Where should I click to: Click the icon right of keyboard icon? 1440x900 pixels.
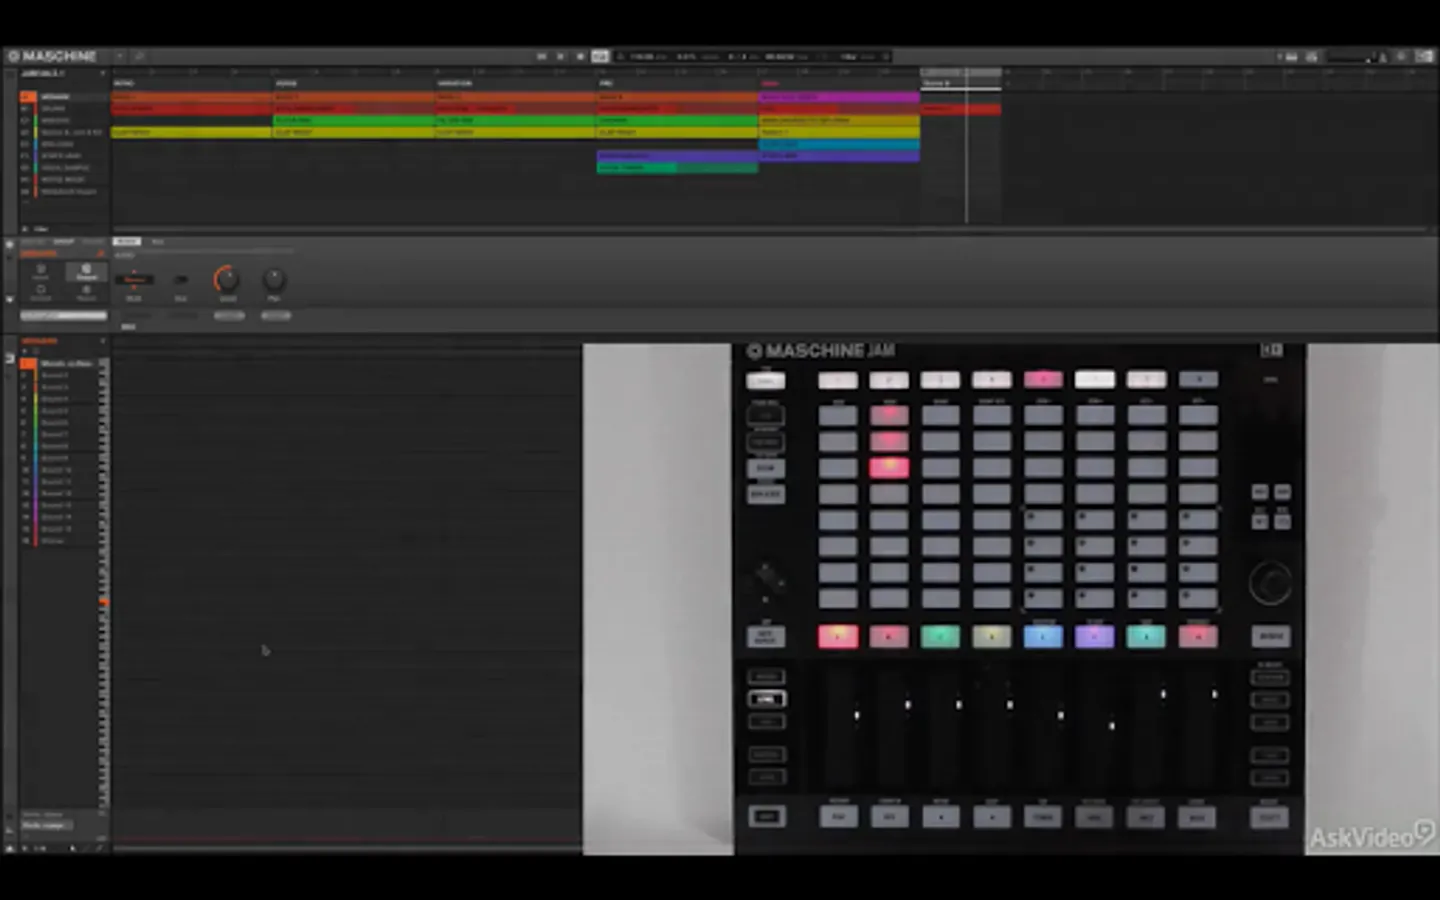point(1312,57)
